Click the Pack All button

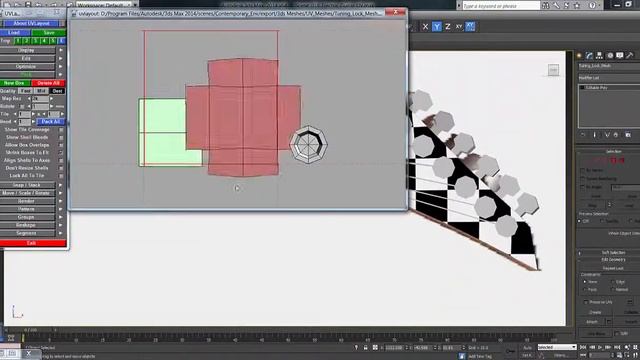coord(51,122)
